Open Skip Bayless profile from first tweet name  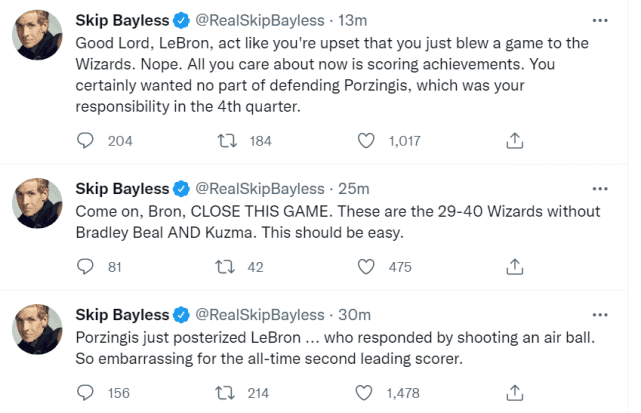[x=123, y=21]
